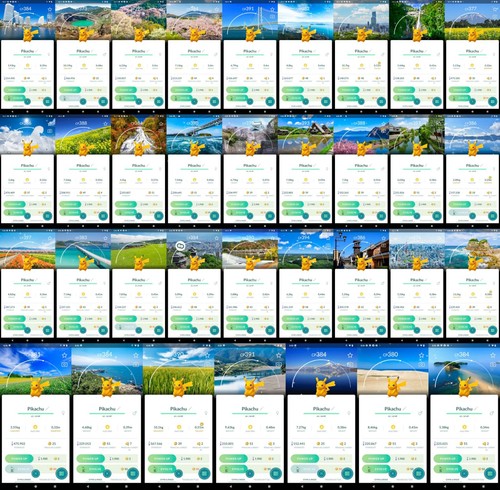
Task: Open round menu on snow-capped mountain reflection screen
Action: pos(347,473)
